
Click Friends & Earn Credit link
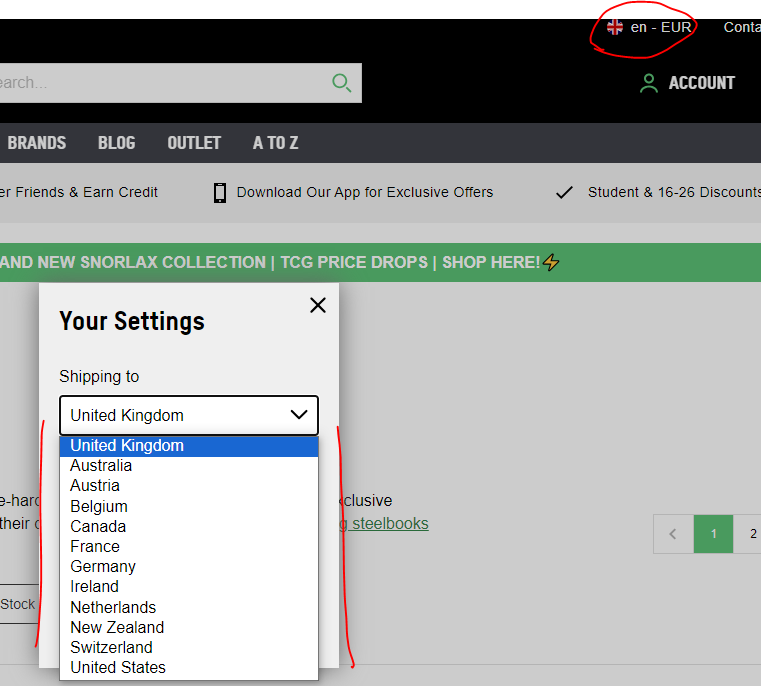(x=79, y=192)
